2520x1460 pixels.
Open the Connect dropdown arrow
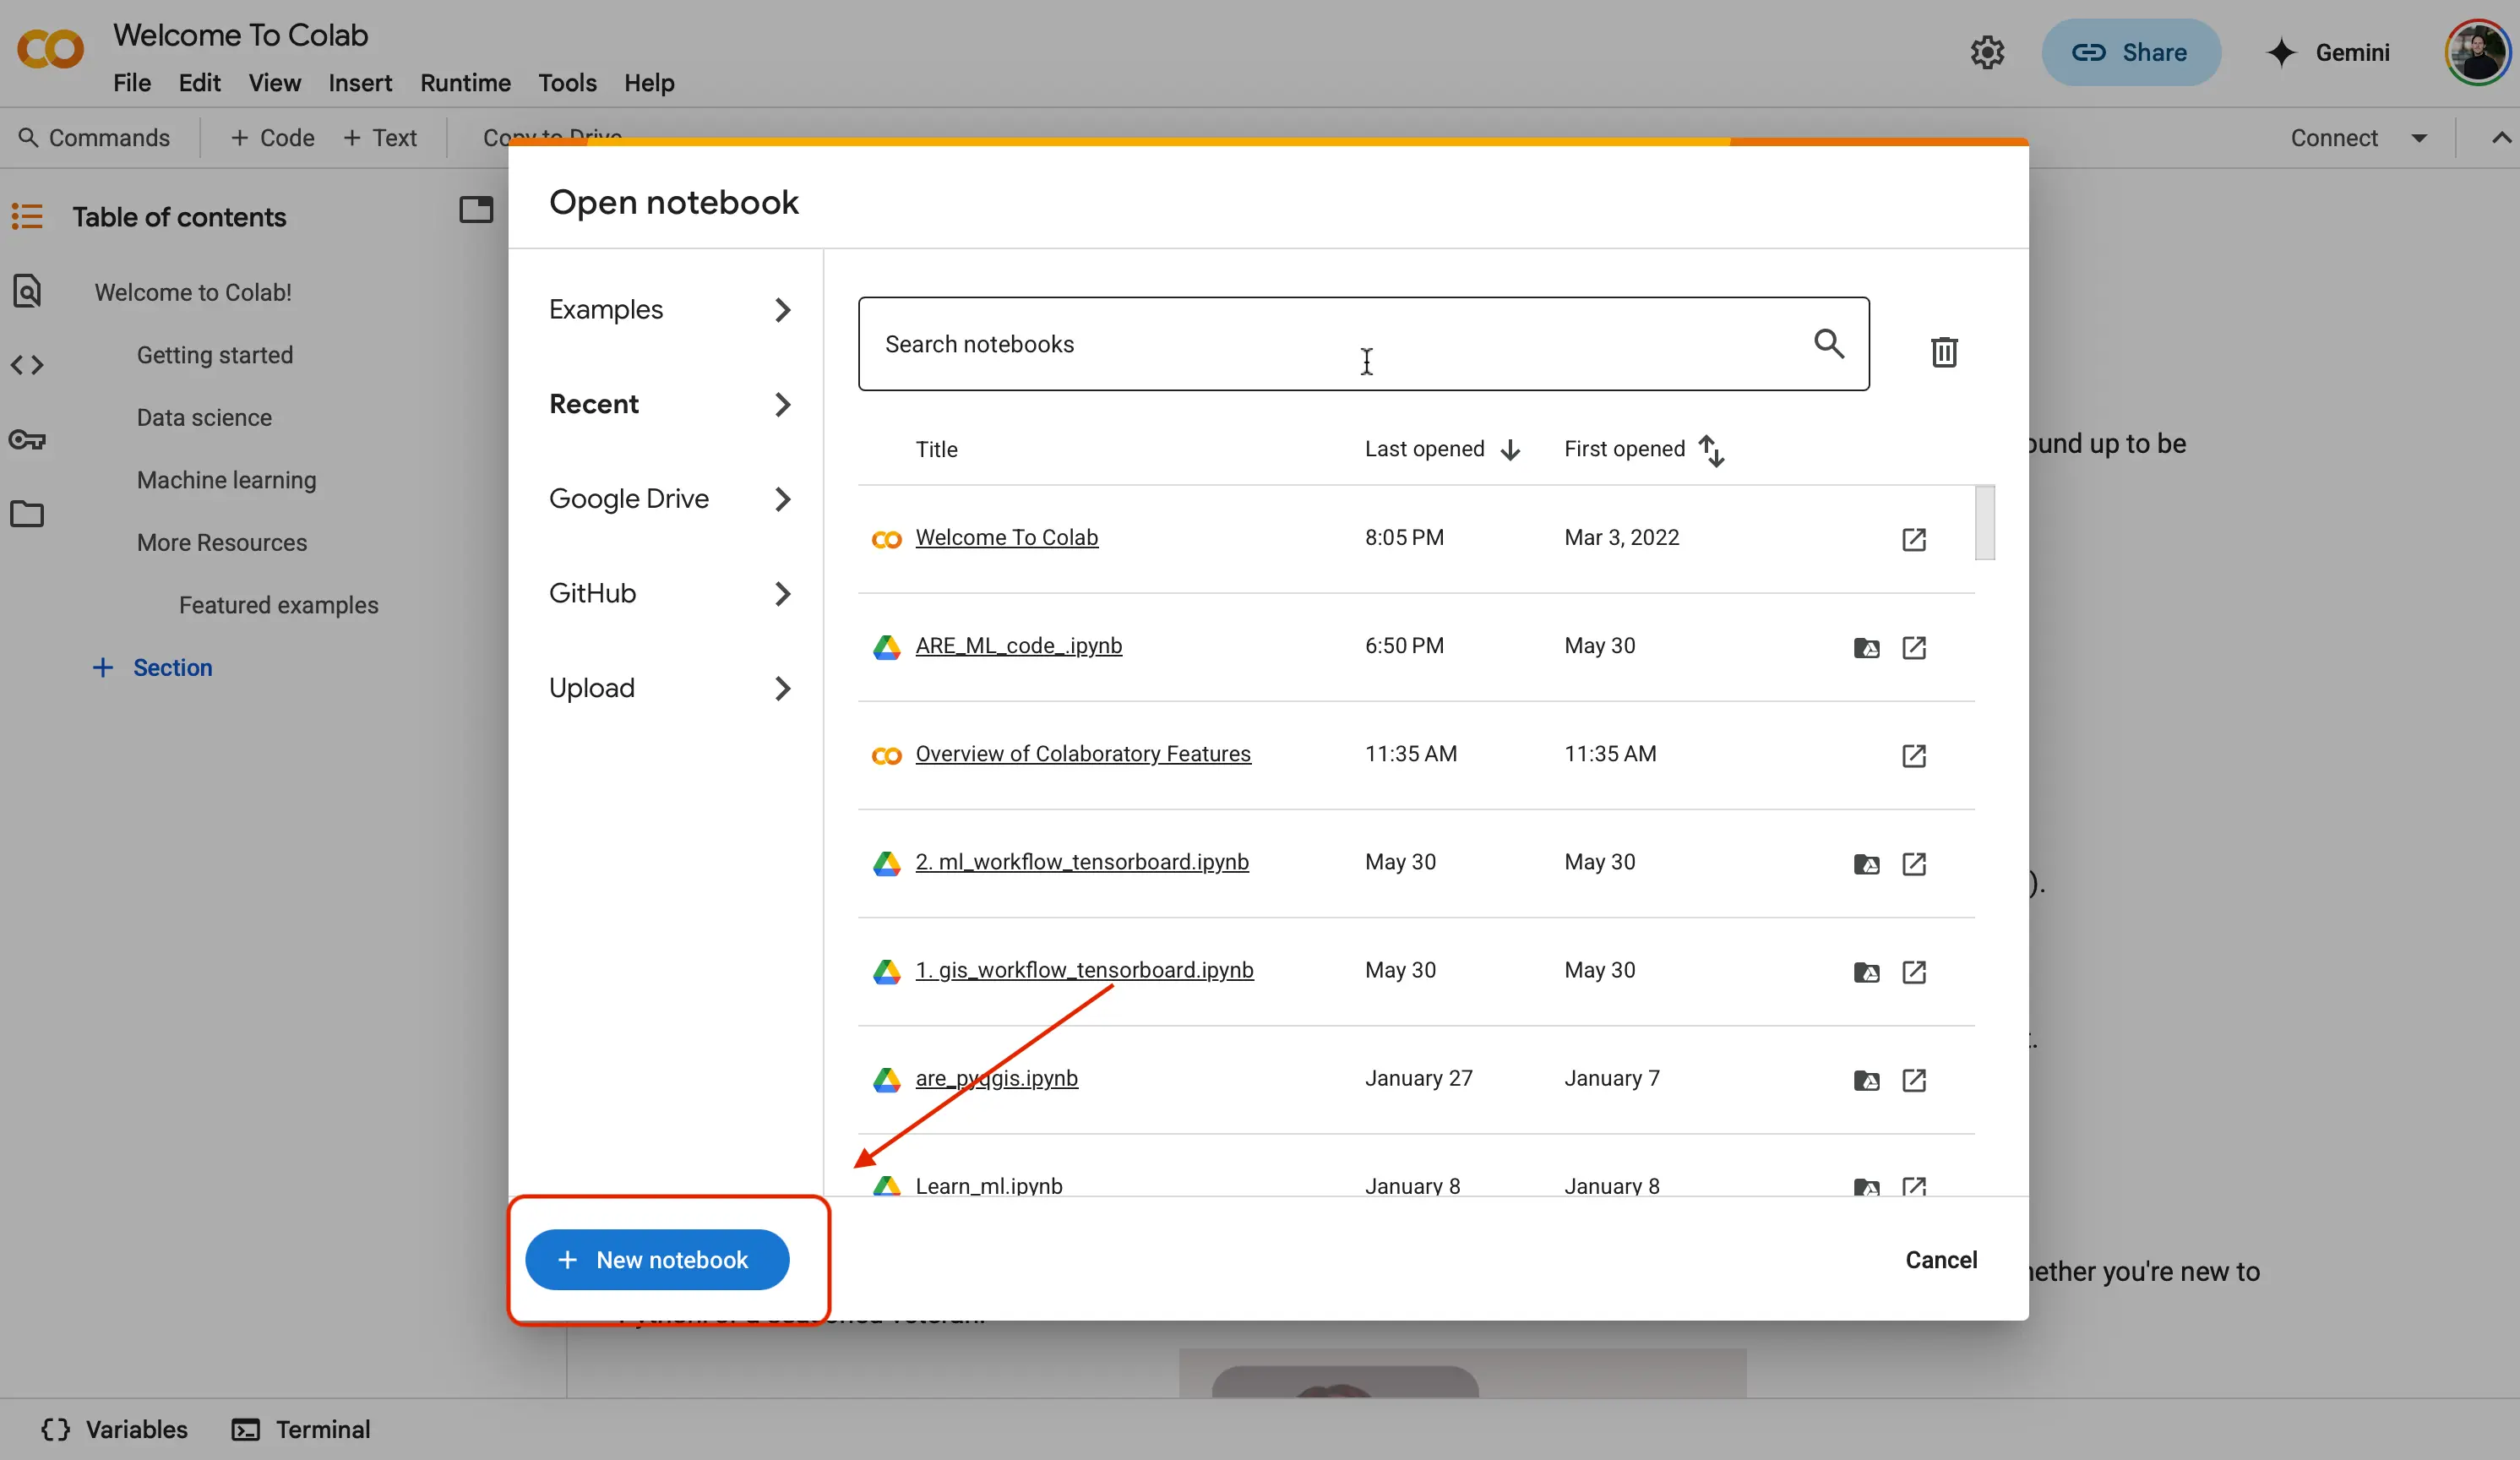[x=2419, y=138]
